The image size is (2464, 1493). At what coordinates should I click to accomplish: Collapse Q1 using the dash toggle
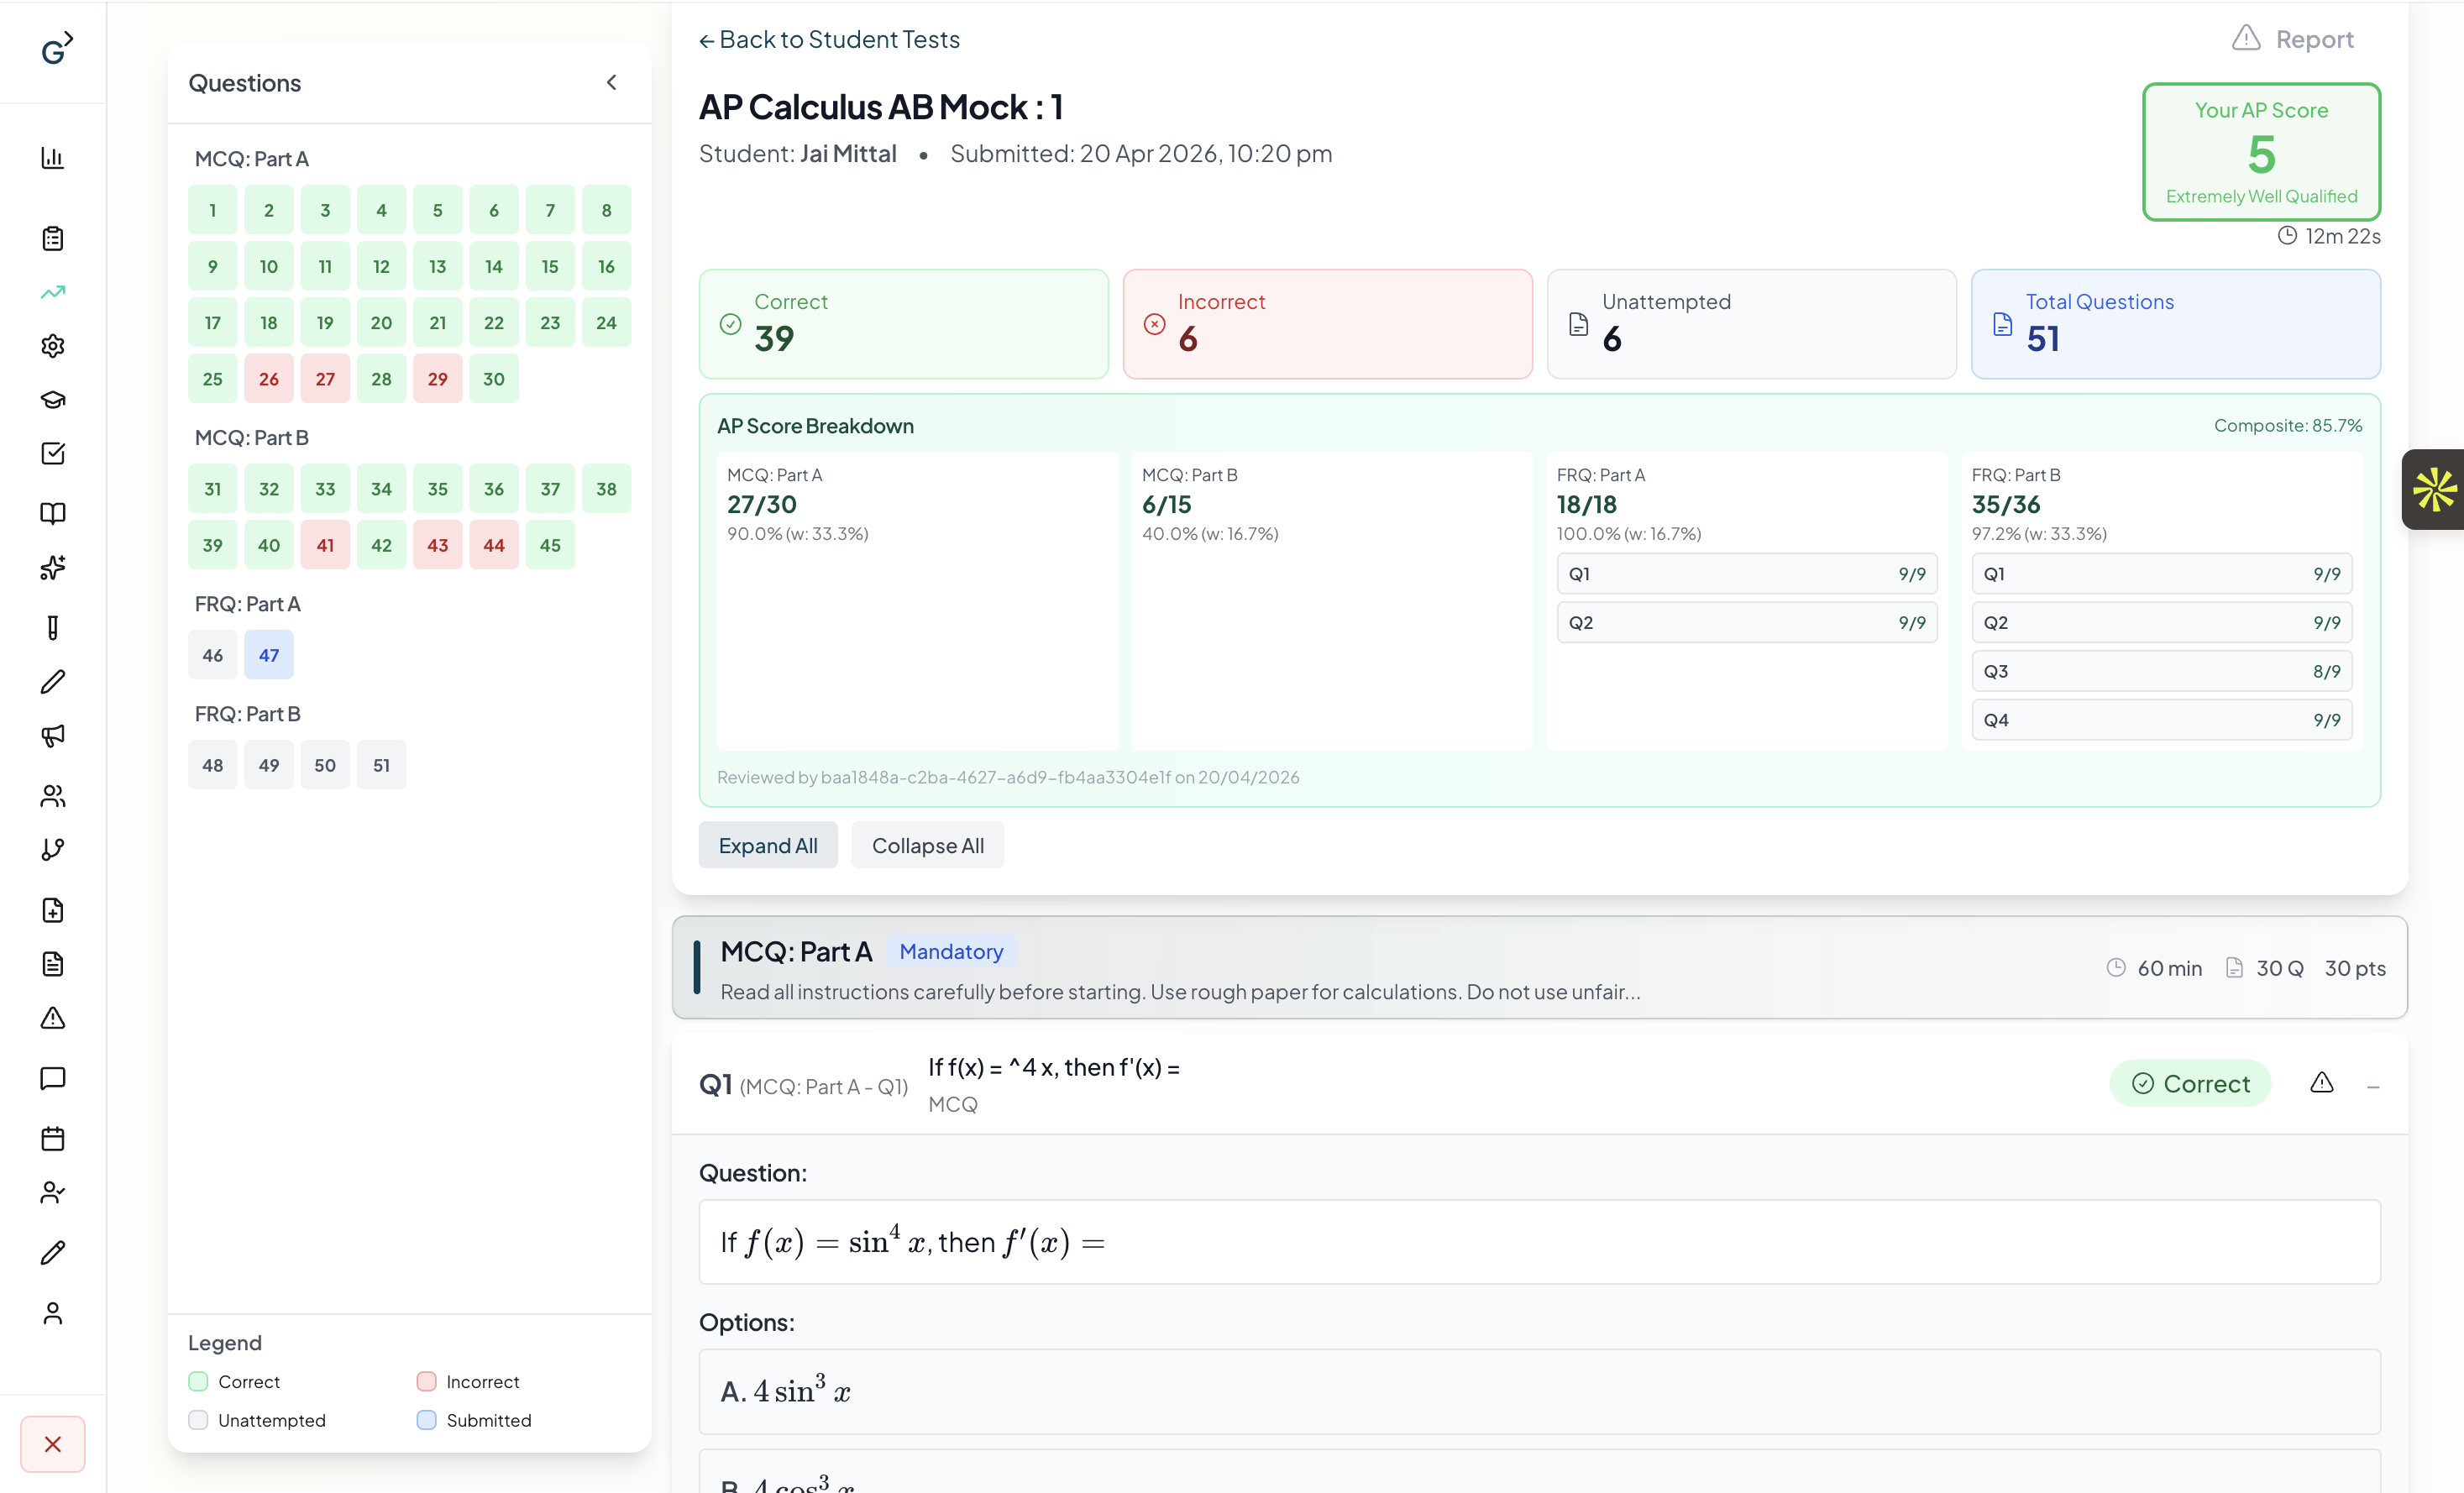point(2373,1086)
